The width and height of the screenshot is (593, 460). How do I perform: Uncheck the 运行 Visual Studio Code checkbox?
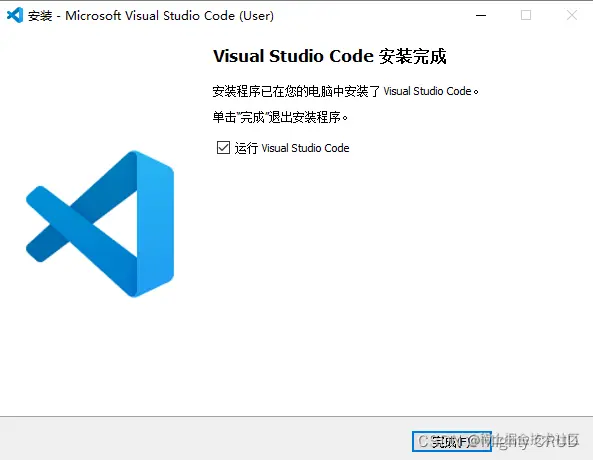click(x=223, y=148)
